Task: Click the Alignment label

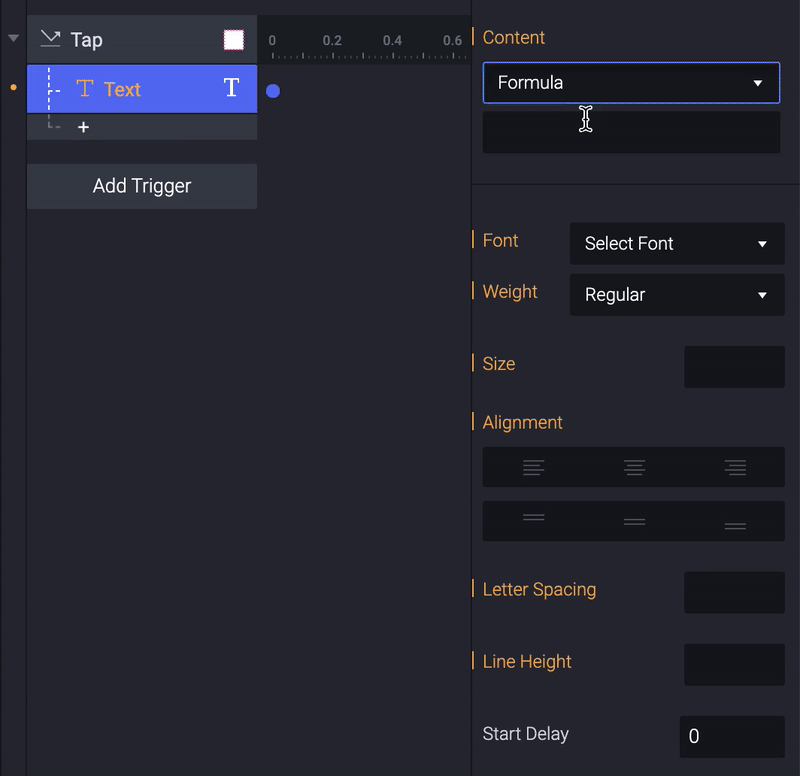Action: pyautogui.click(x=522, y=423)
